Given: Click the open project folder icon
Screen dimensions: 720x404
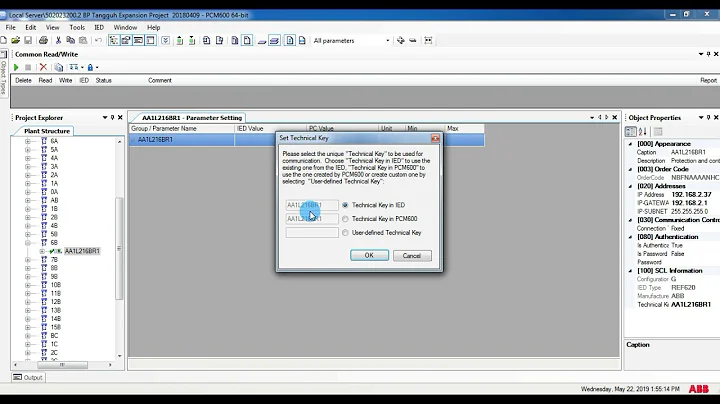Looking at the screenshot, I should [16, 40].
